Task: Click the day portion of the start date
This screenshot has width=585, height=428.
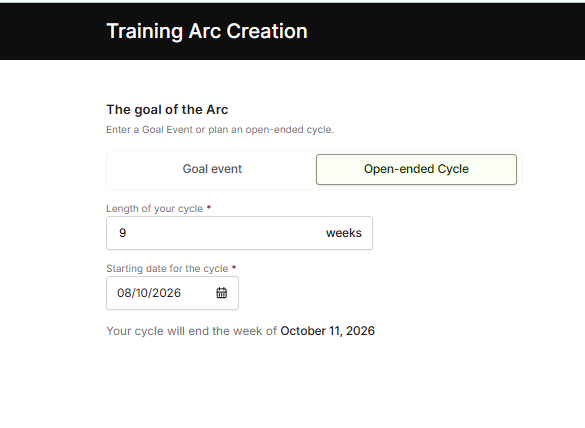Action: [141, 293]
